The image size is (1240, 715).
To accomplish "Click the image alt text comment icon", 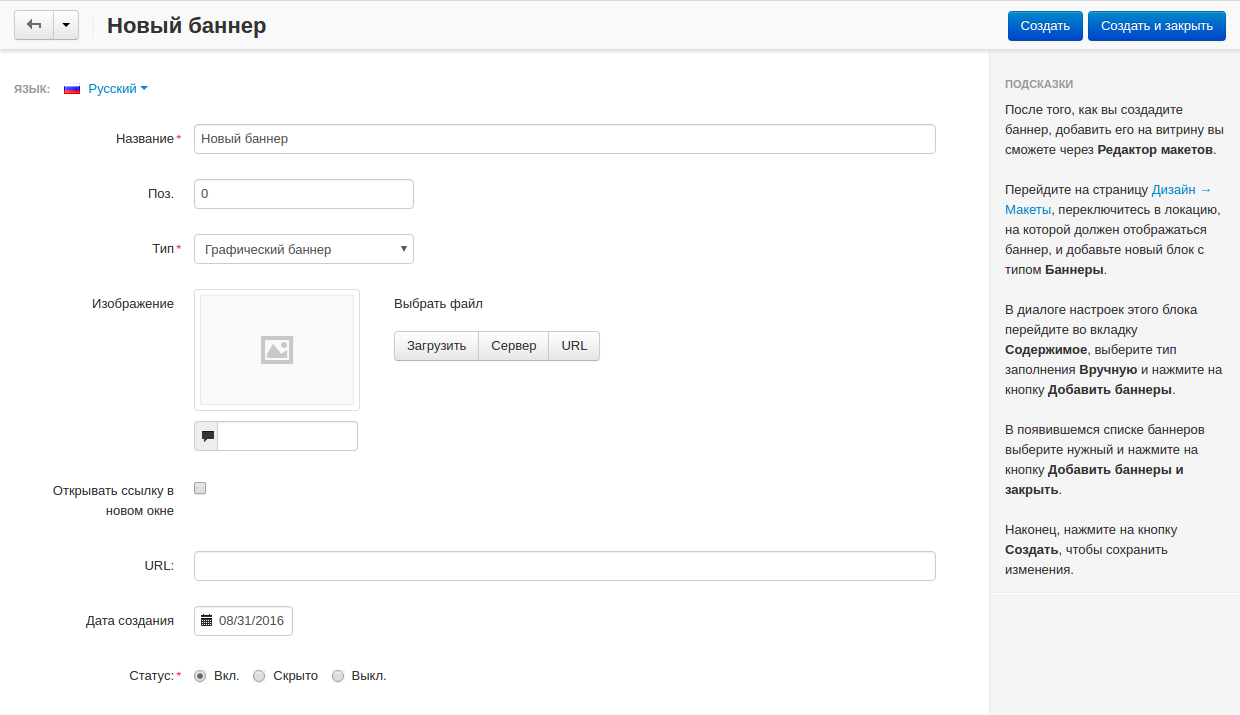I will tap(207, 436).
